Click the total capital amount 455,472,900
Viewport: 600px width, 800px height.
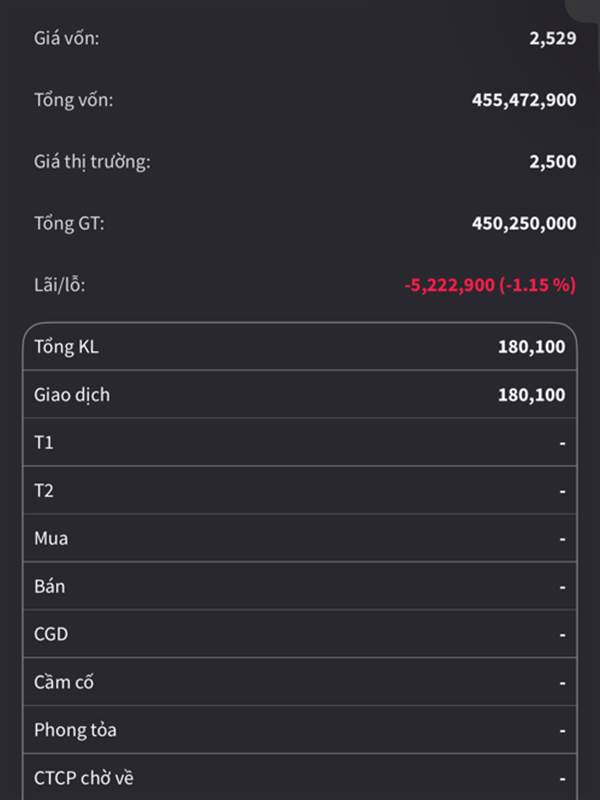(x=524, y=100)
